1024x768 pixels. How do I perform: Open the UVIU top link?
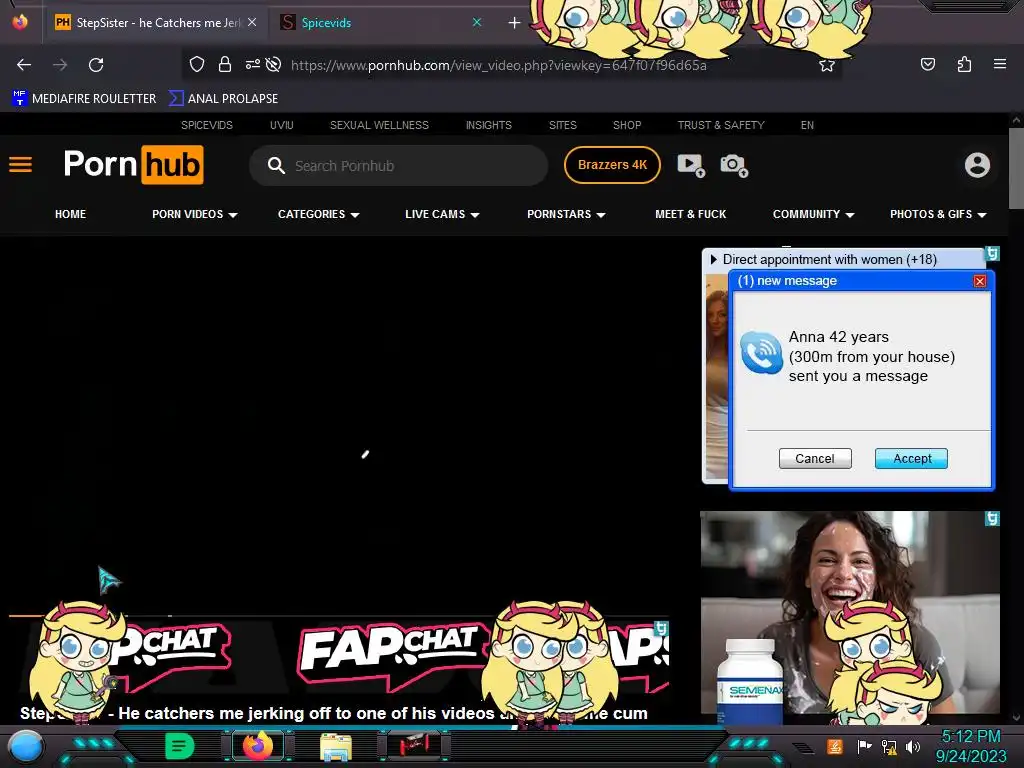281,125
